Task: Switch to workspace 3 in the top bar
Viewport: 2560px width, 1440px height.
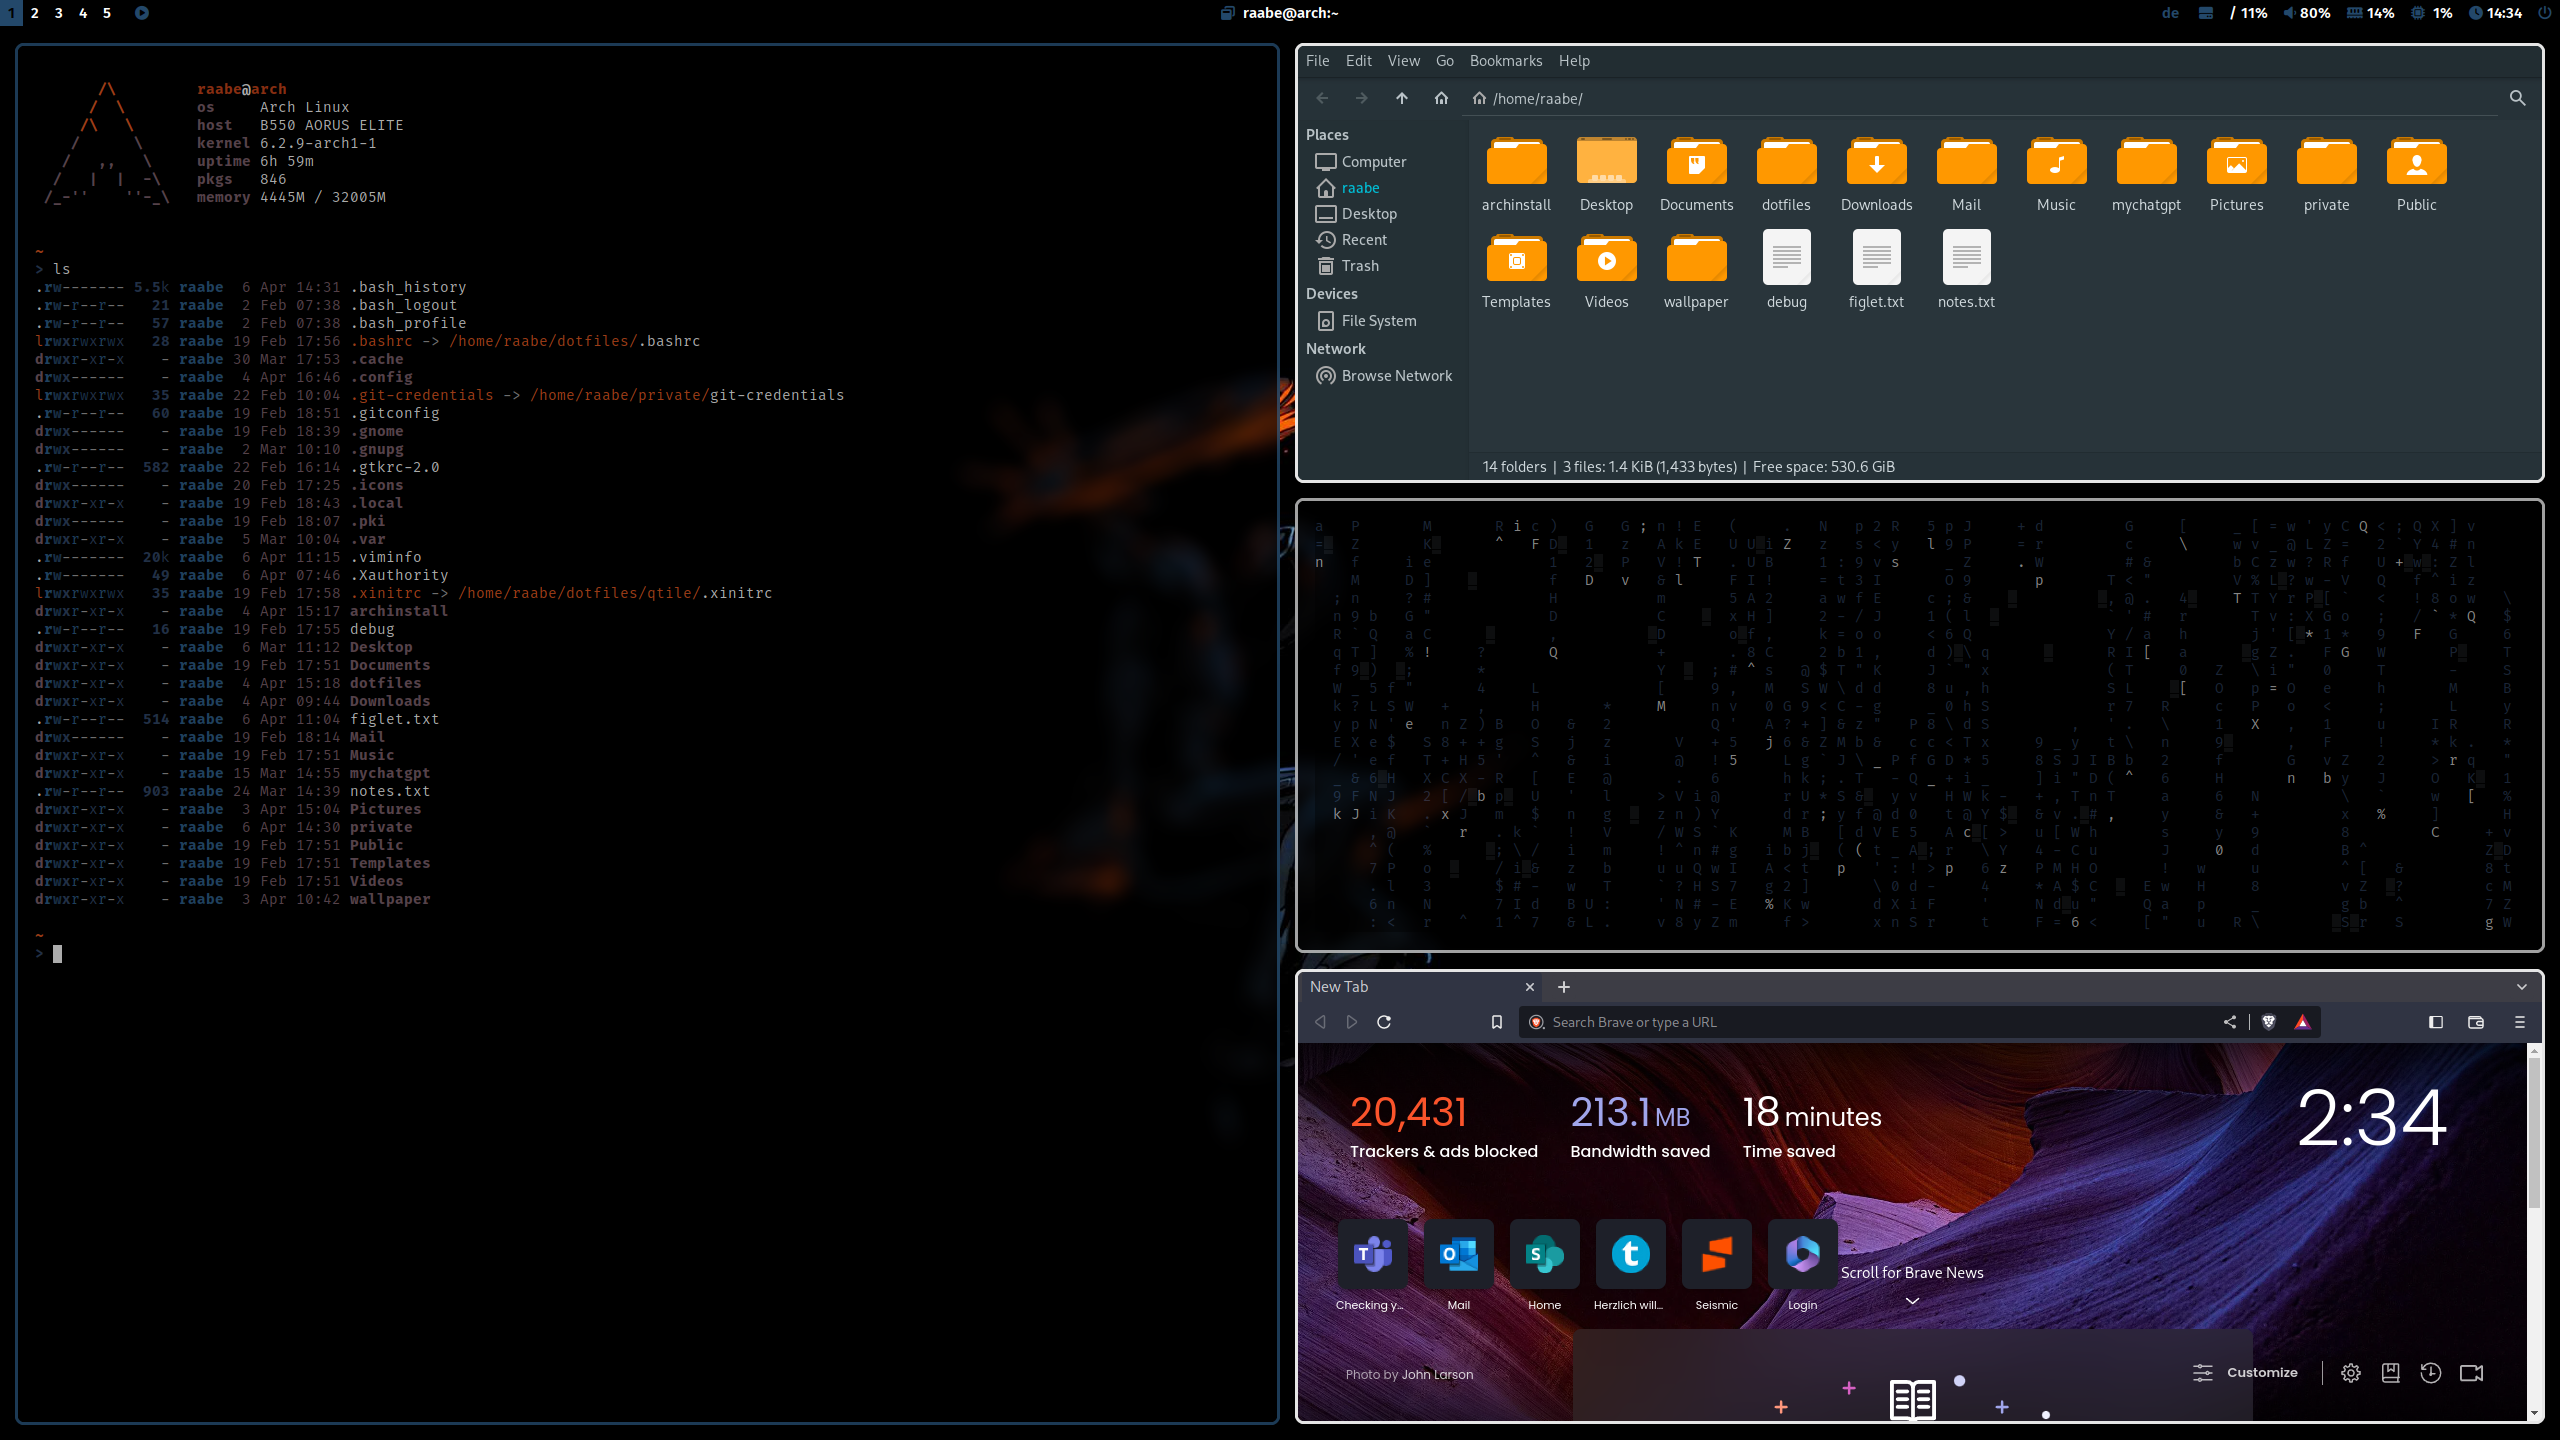Action: tap(58, 13)
